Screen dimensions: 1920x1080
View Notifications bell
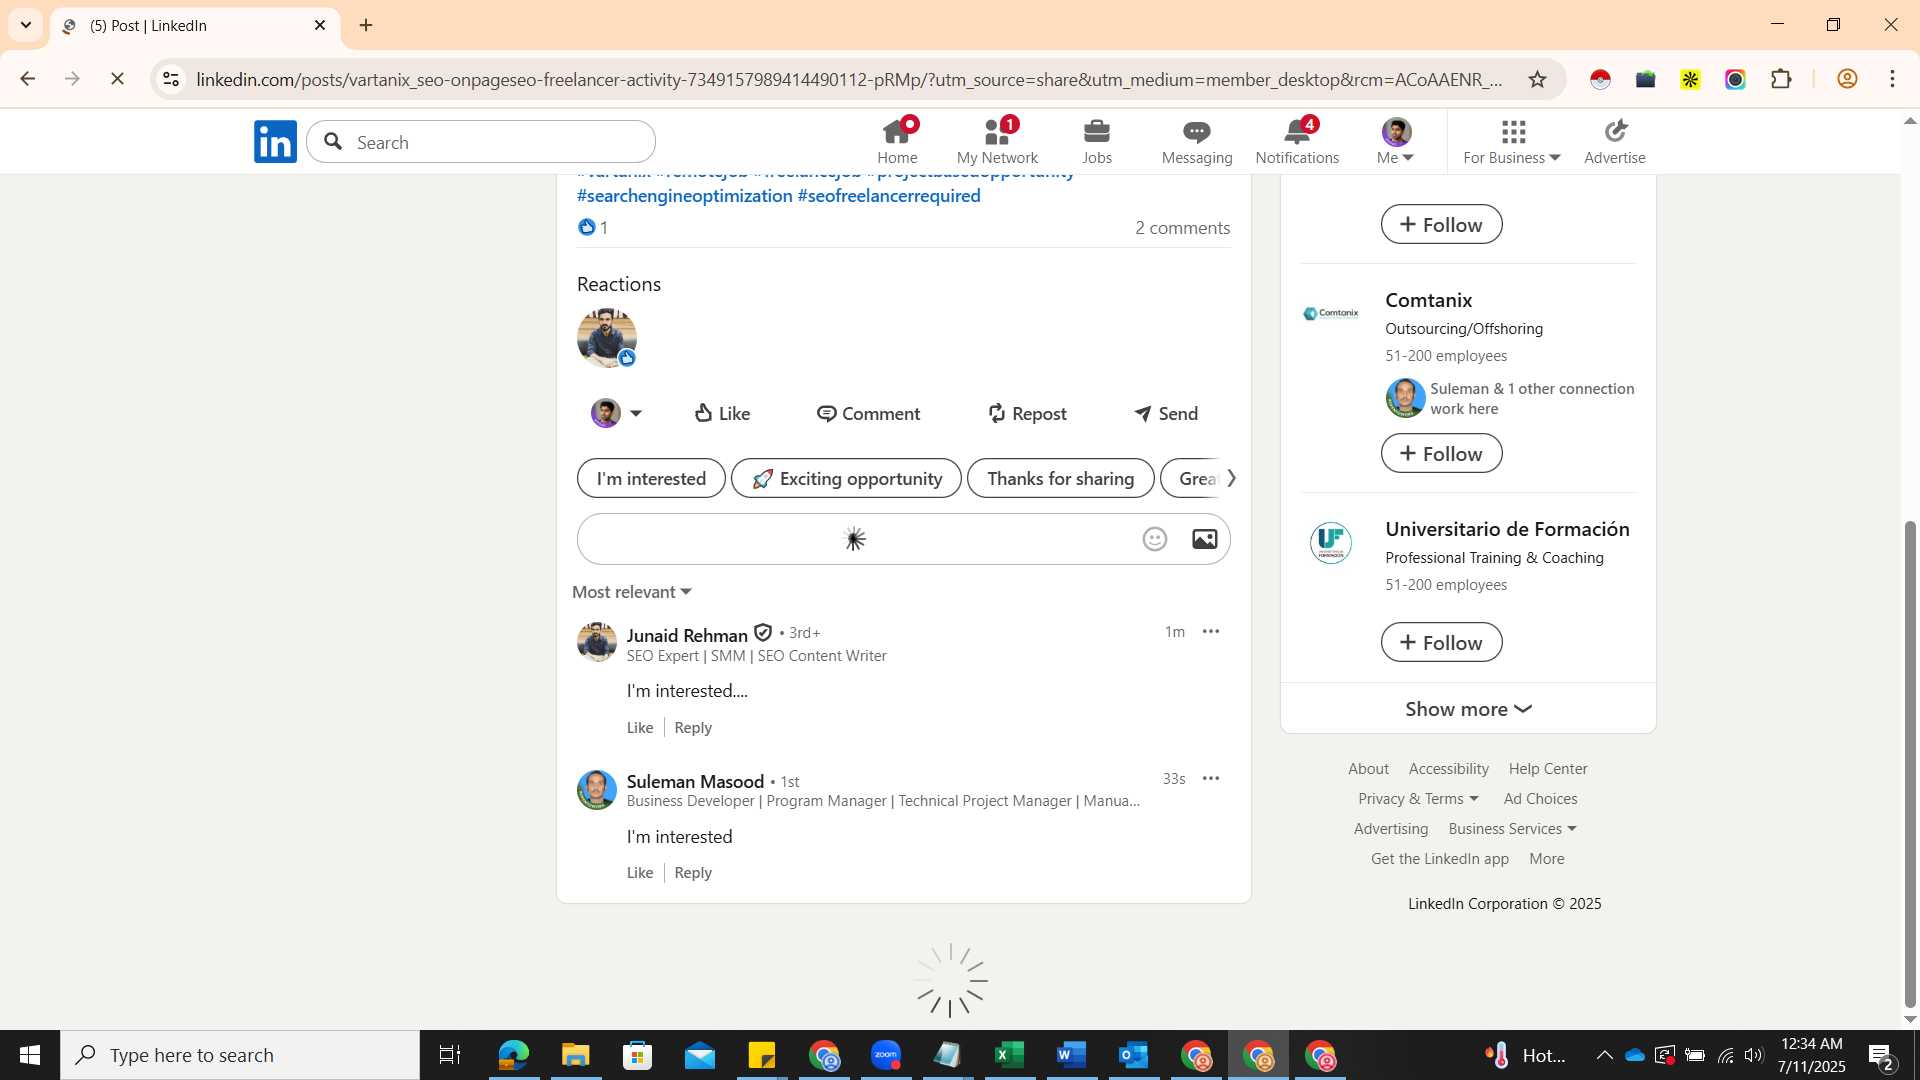pos(1297,141)
